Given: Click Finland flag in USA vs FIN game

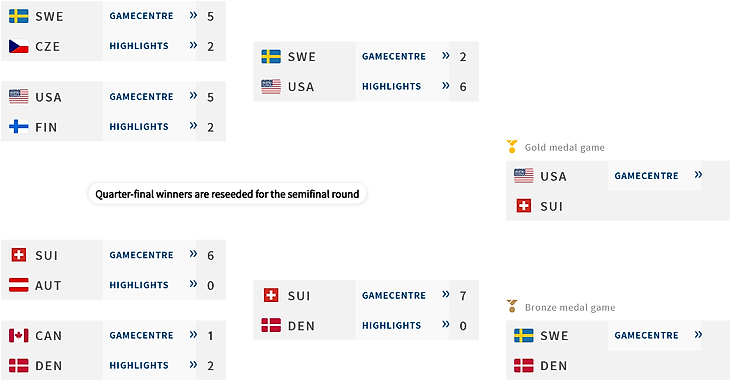Looking at the screenshot, I should coord(19,127).
